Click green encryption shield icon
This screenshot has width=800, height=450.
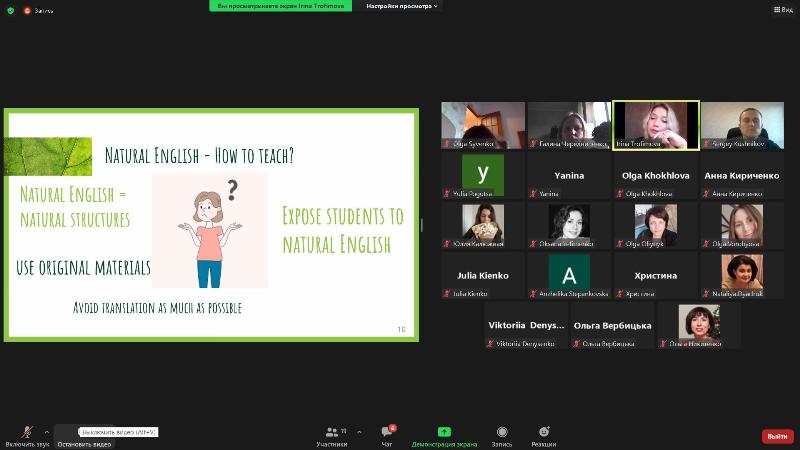coord(11,10)
